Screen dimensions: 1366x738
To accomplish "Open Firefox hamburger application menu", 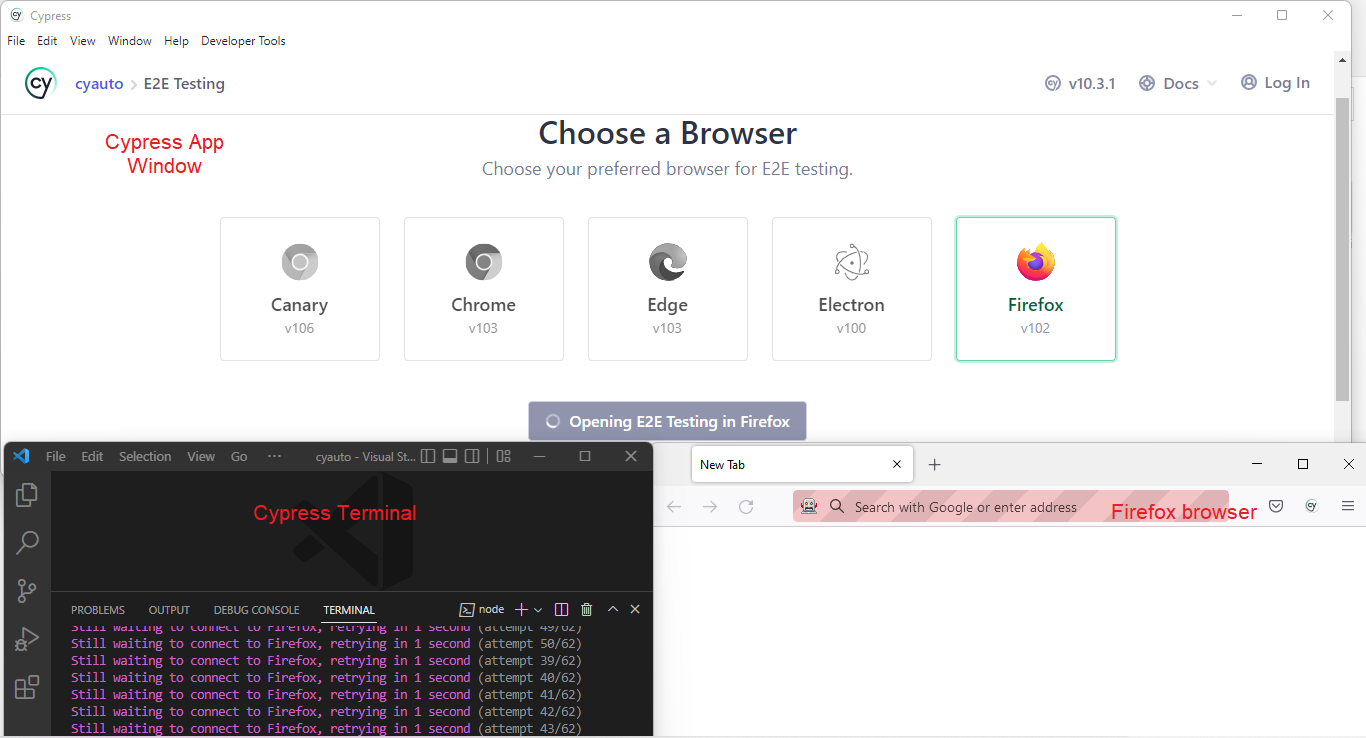I will point(1348,507).
